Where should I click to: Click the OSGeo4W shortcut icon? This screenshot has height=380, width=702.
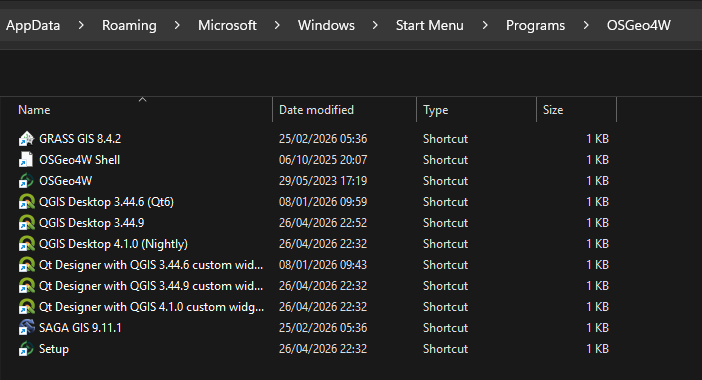[26, 181]
